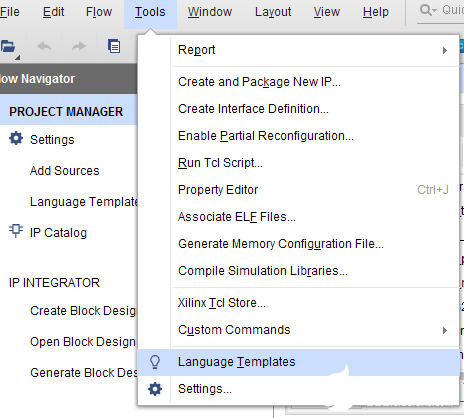Viewport: 464px width, 418px height.
Task: Click the IP Catalog chip icon
Action: 16,231
